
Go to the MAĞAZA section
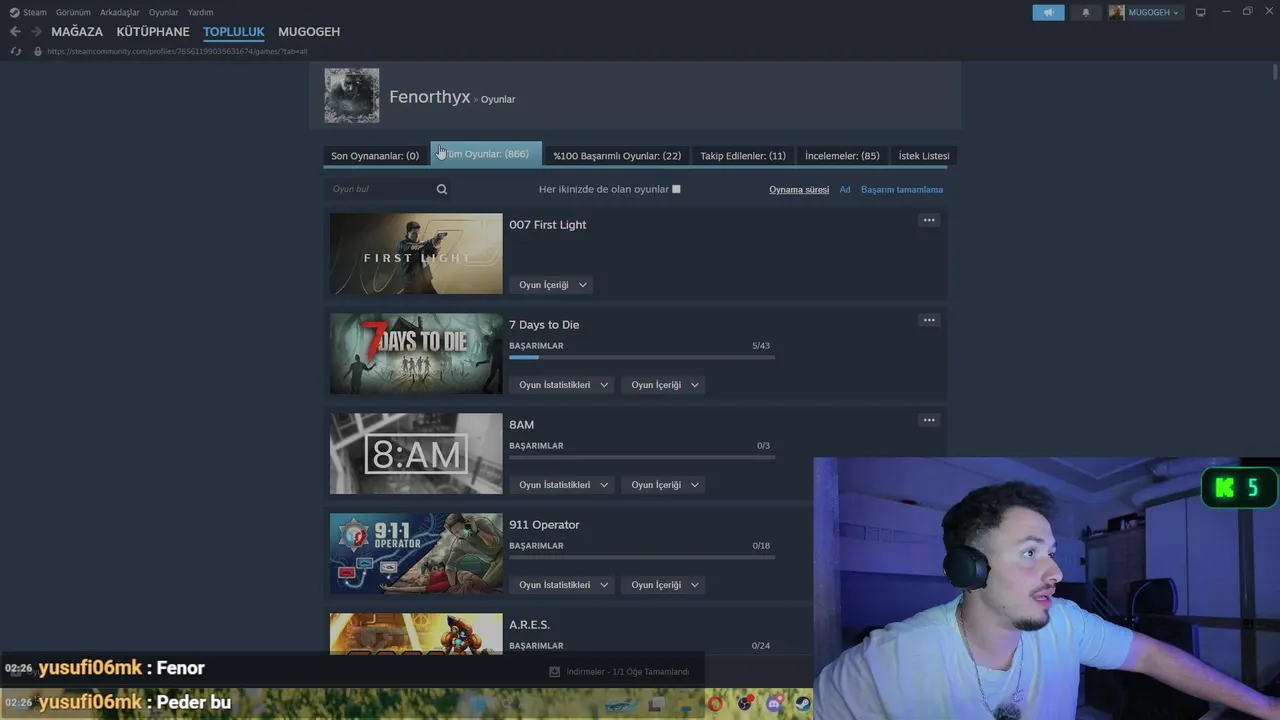point(77,31)
